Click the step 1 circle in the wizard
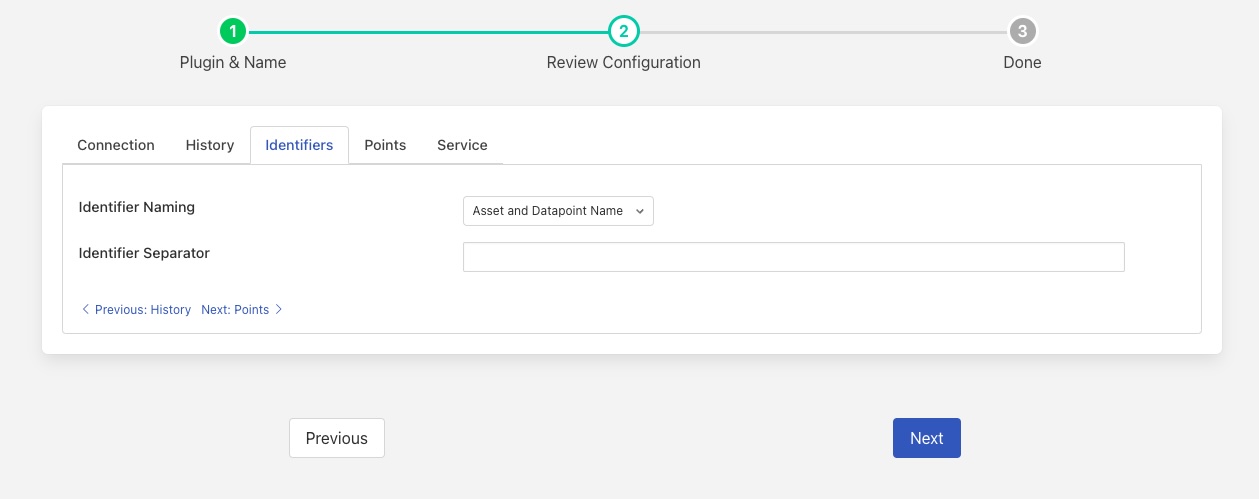 [233, 32]
